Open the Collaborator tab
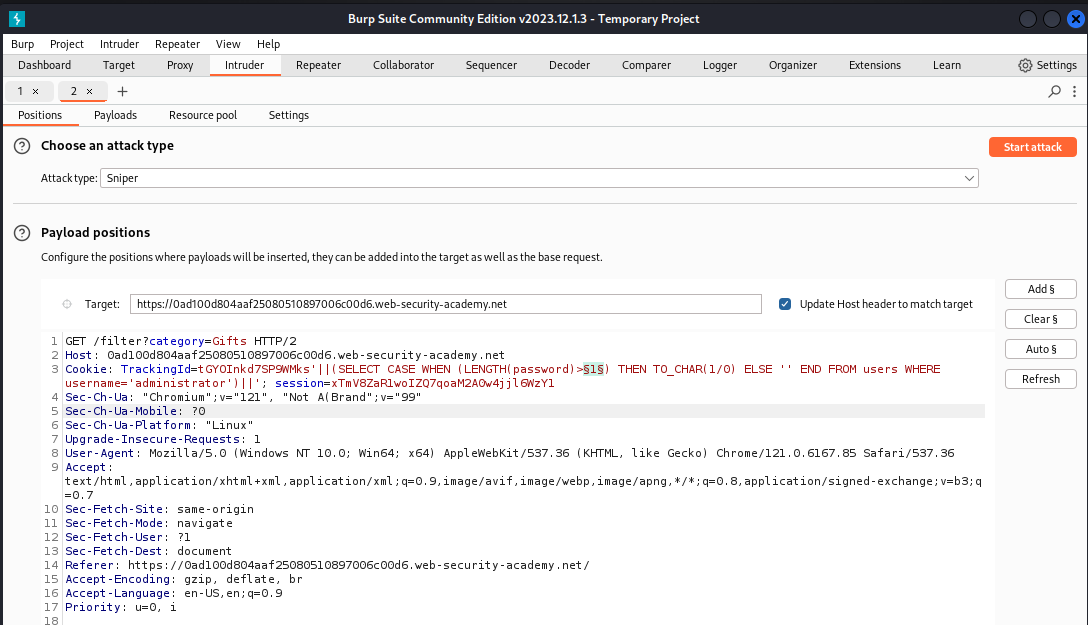1088x625 pixels. (403, 65)
